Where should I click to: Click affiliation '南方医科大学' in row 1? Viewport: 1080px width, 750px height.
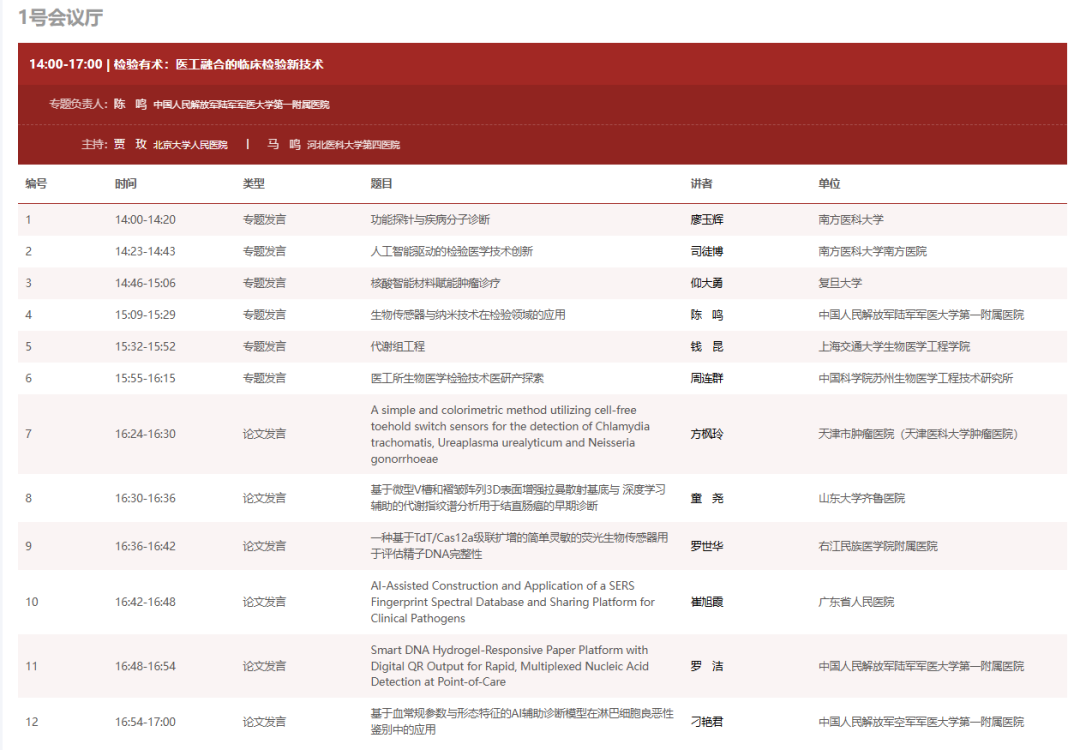click(851, 220)
